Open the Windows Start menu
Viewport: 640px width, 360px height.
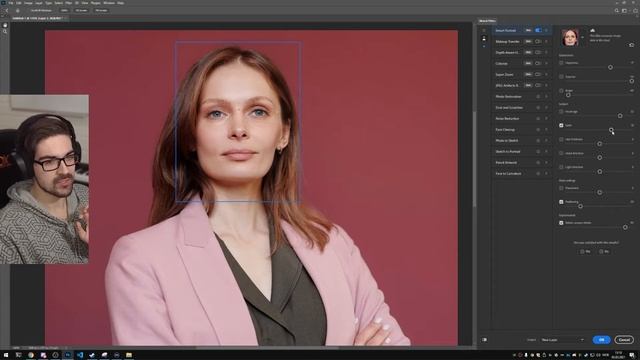(x=6, y=355)
